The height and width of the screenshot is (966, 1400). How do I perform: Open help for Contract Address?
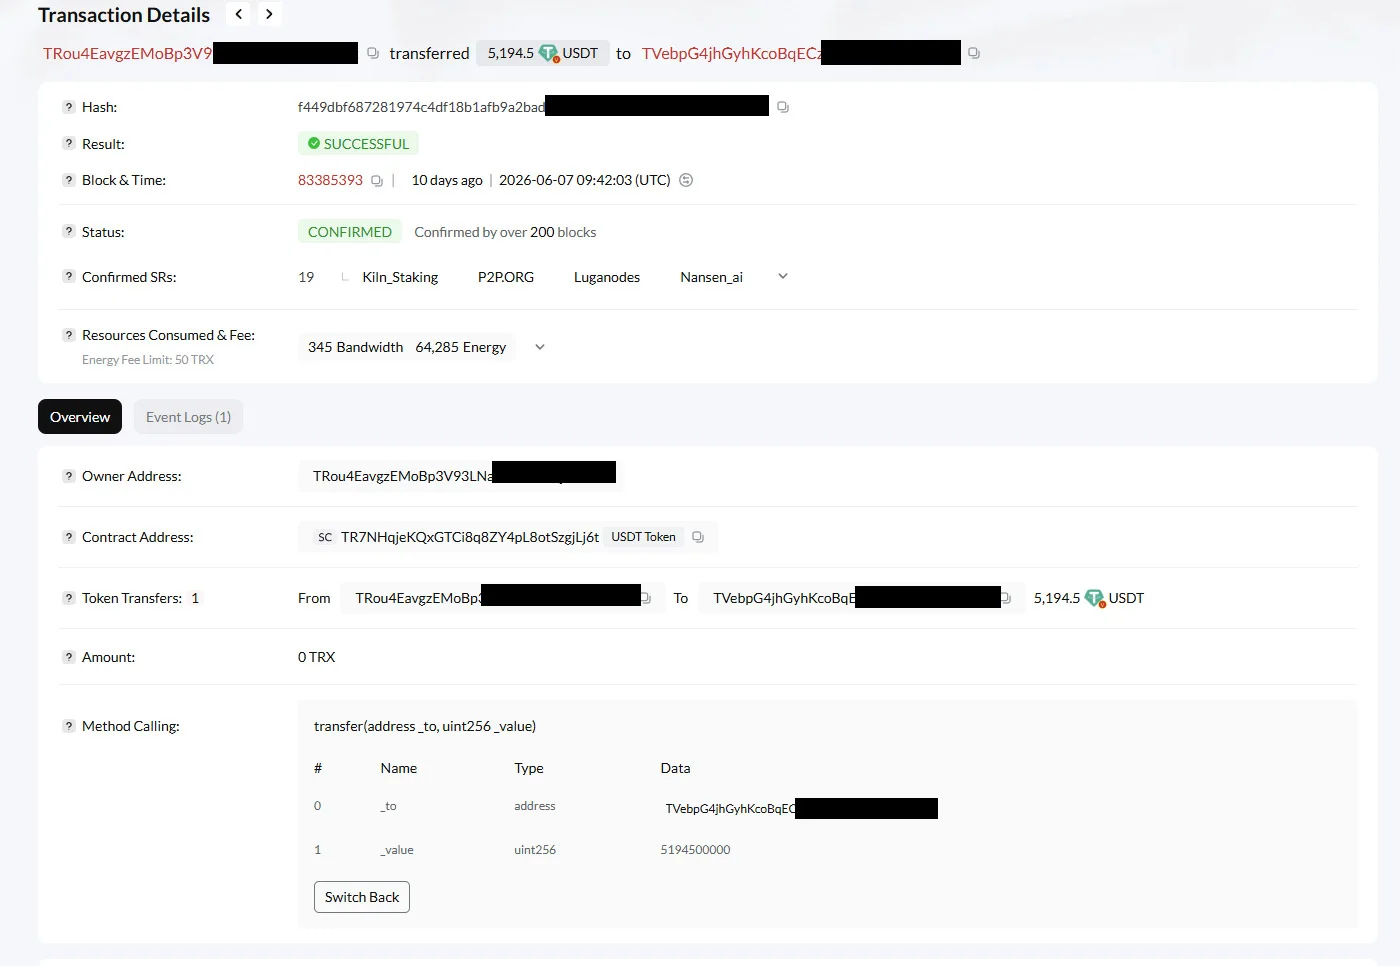[x=69, y=537]
